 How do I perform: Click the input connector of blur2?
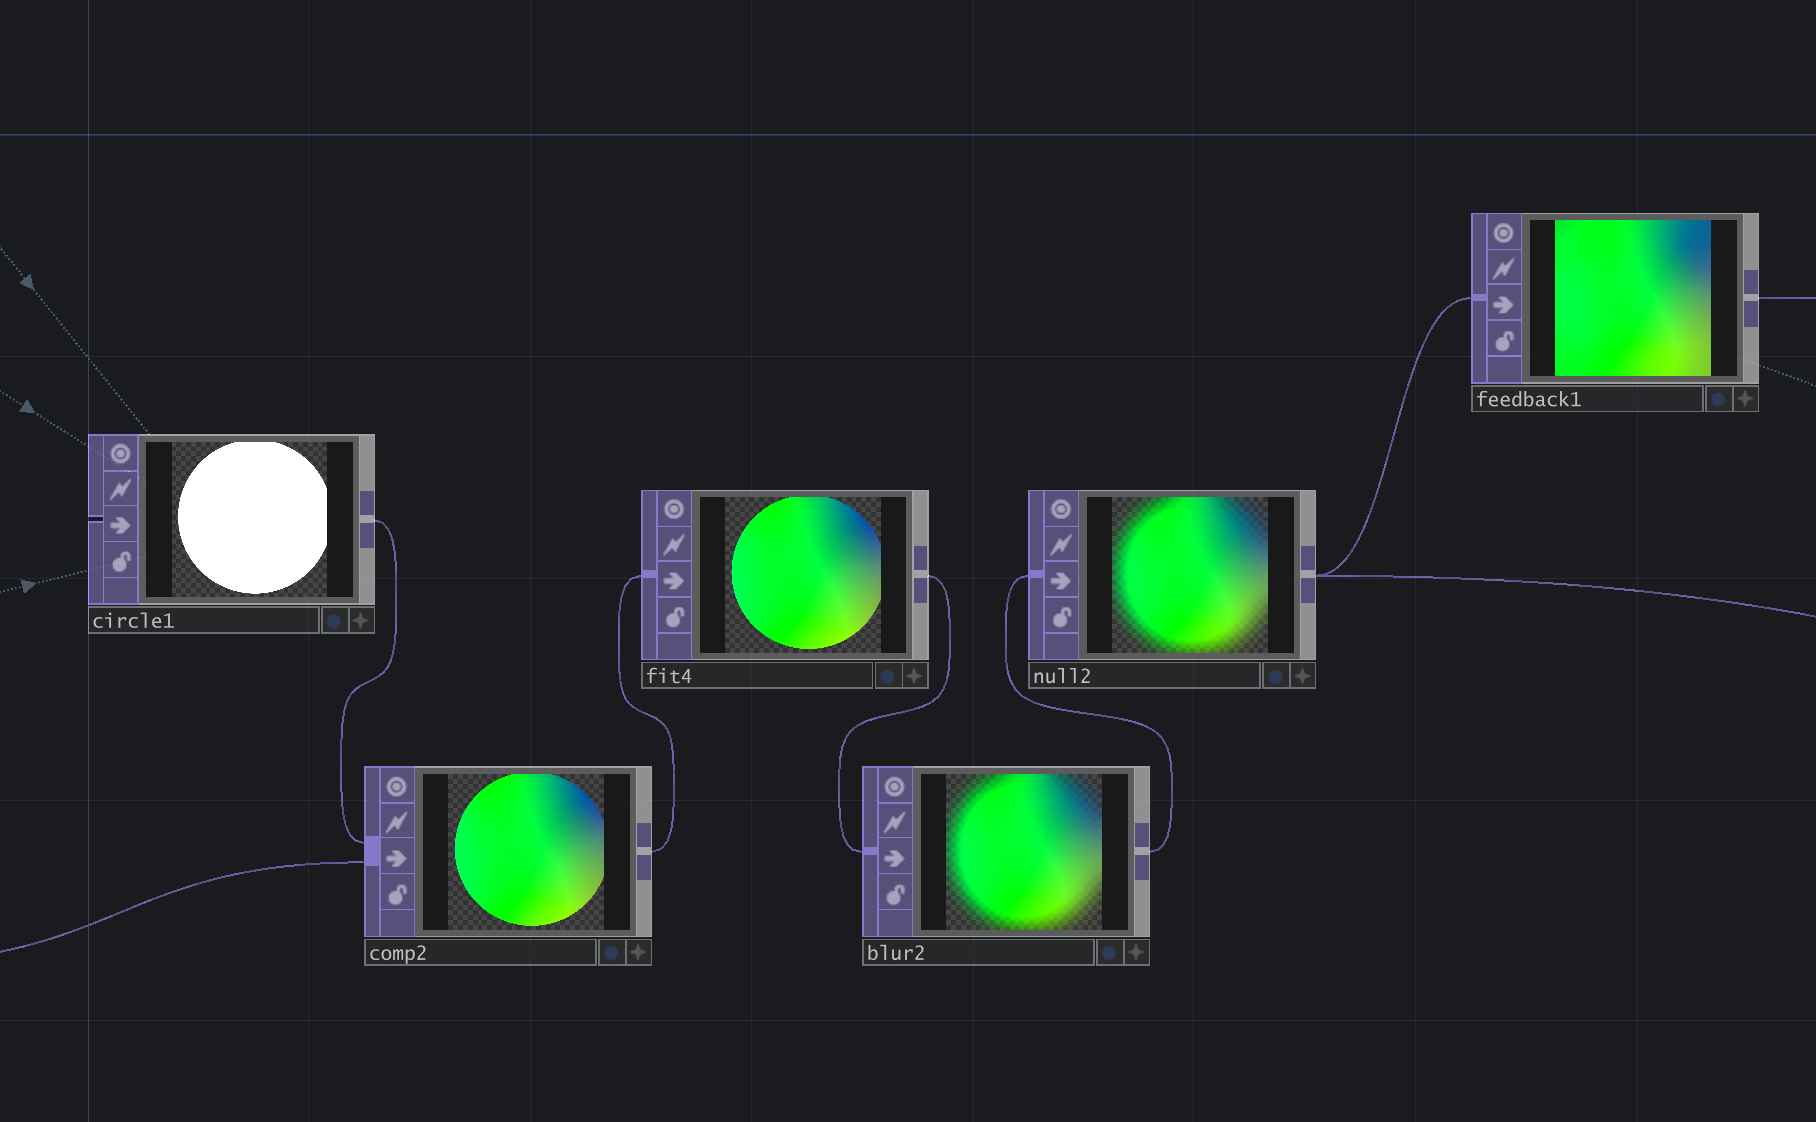tap(870, 851)
